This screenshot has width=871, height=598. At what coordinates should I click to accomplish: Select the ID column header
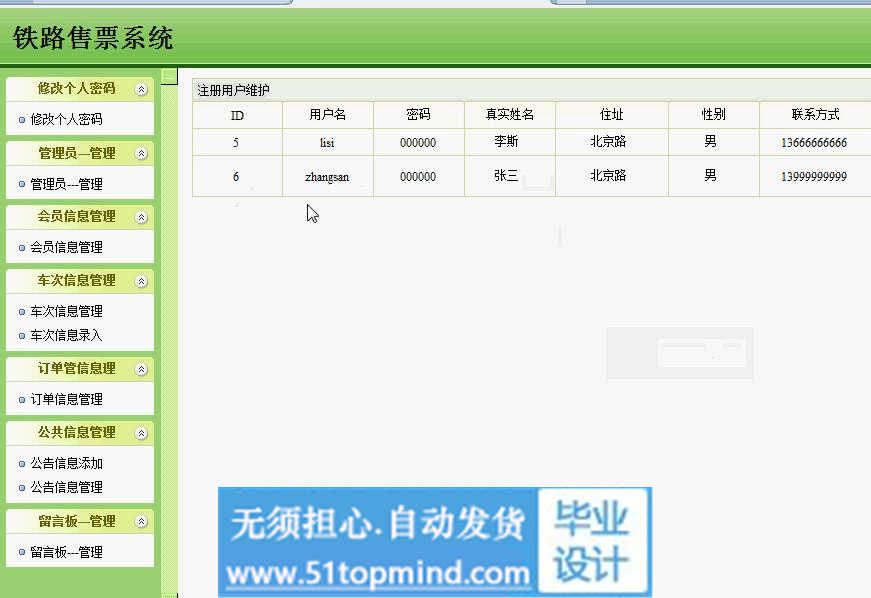[237, 115]
